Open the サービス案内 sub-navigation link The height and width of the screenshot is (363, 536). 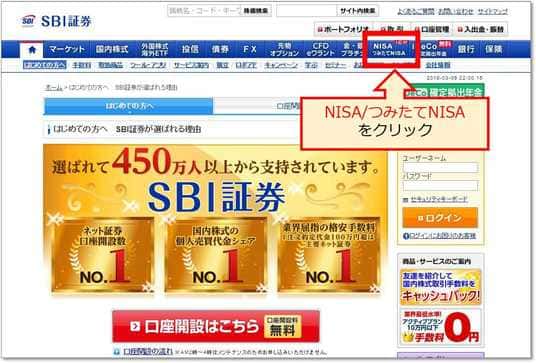191,65
